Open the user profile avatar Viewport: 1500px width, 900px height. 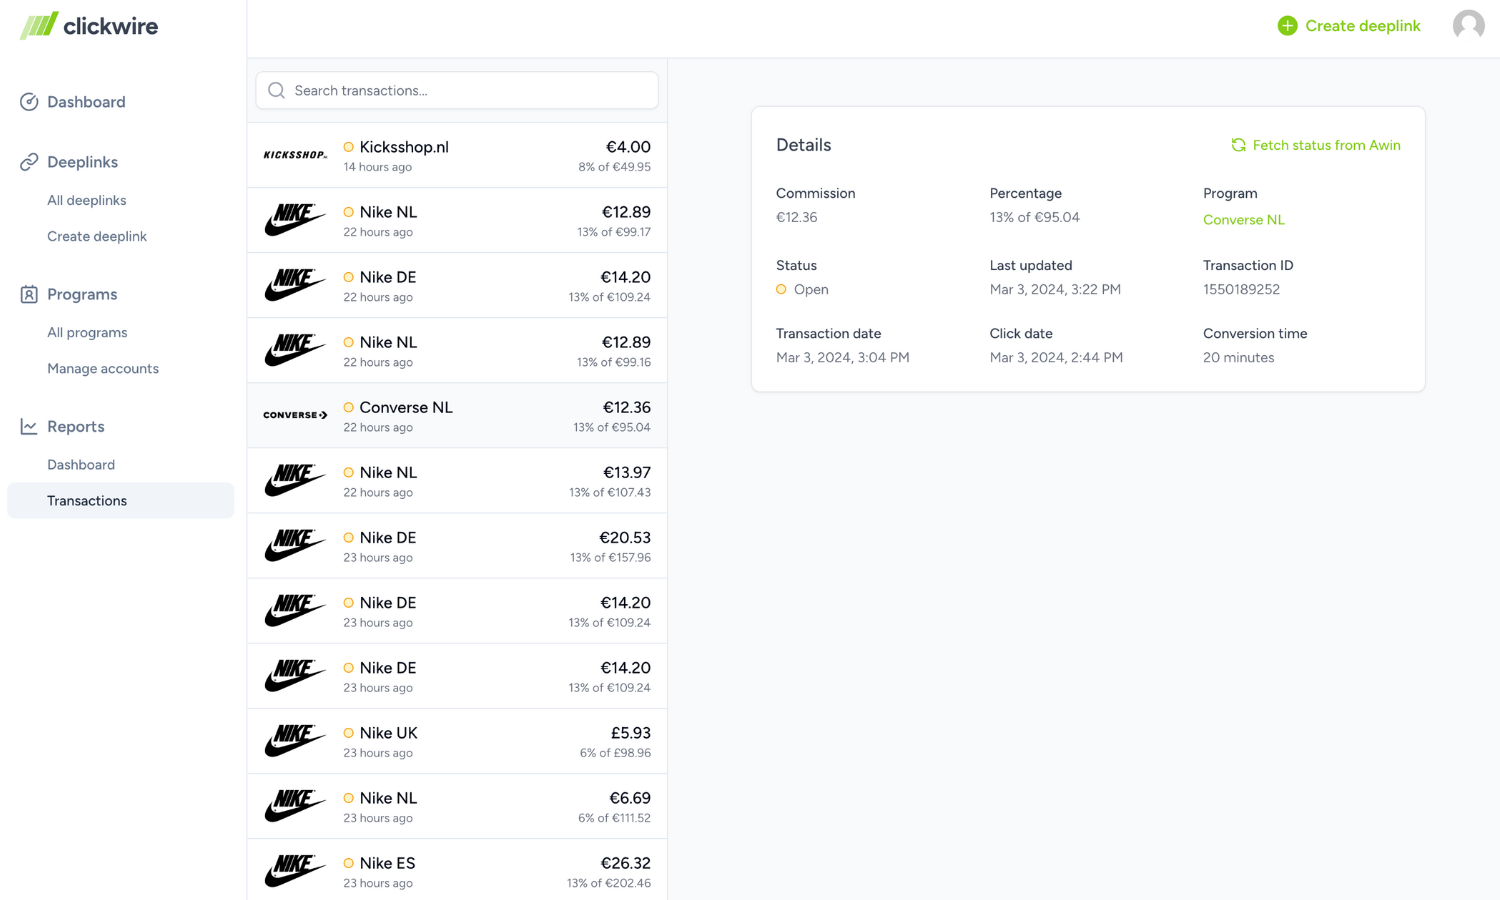pos(1468,25)
